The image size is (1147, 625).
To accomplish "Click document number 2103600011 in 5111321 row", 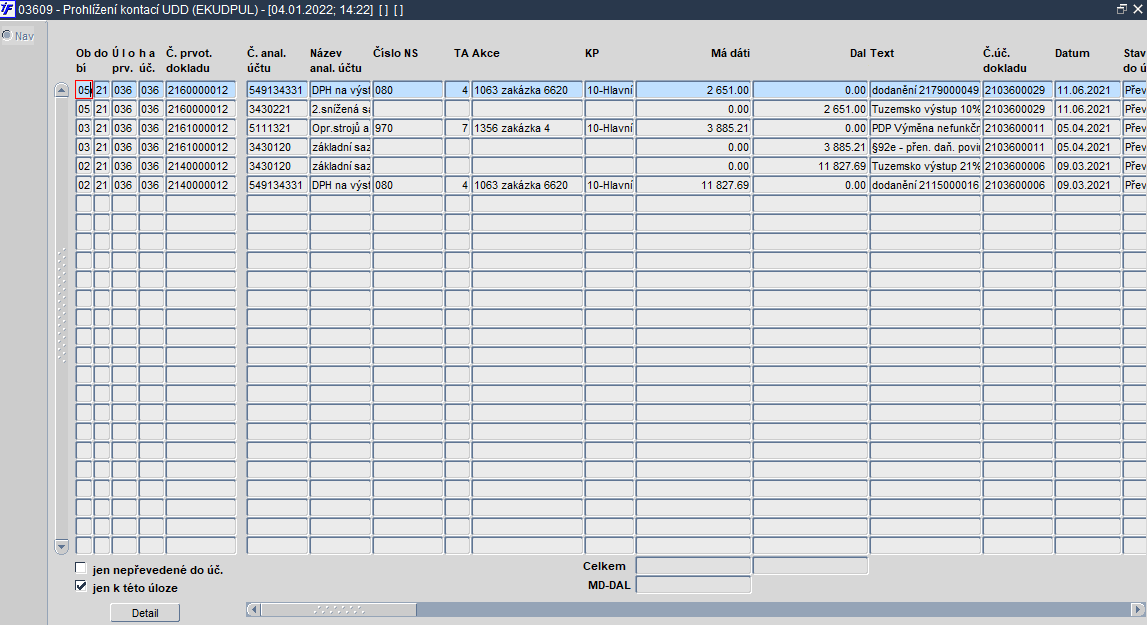I will [x=1018, y=128].
